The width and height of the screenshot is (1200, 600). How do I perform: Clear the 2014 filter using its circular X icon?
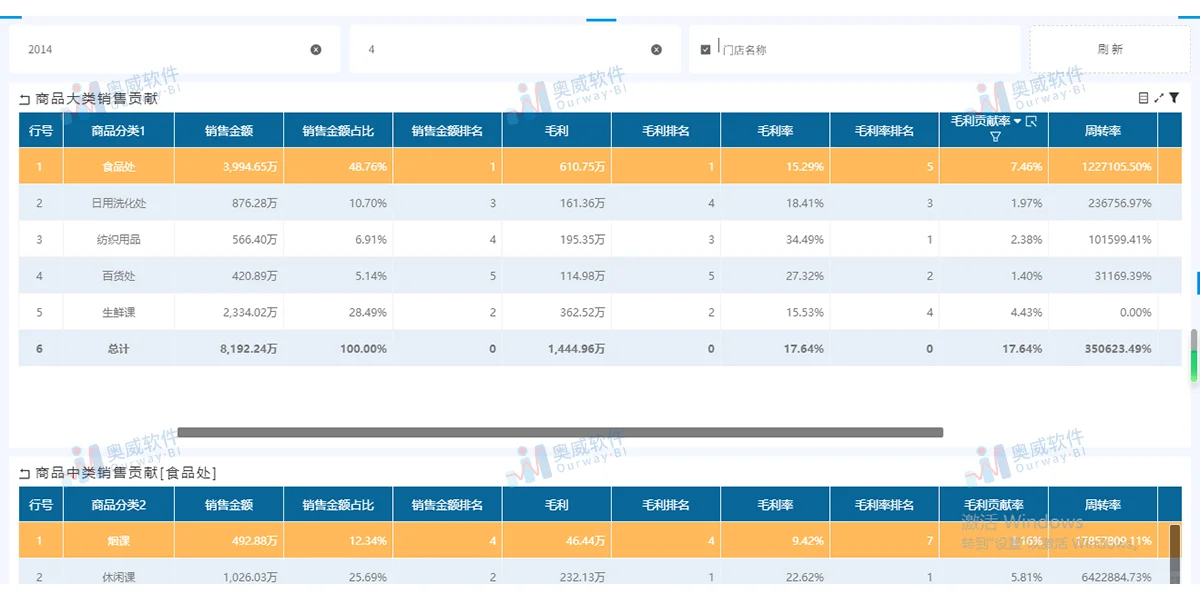[x=317, y=48]
